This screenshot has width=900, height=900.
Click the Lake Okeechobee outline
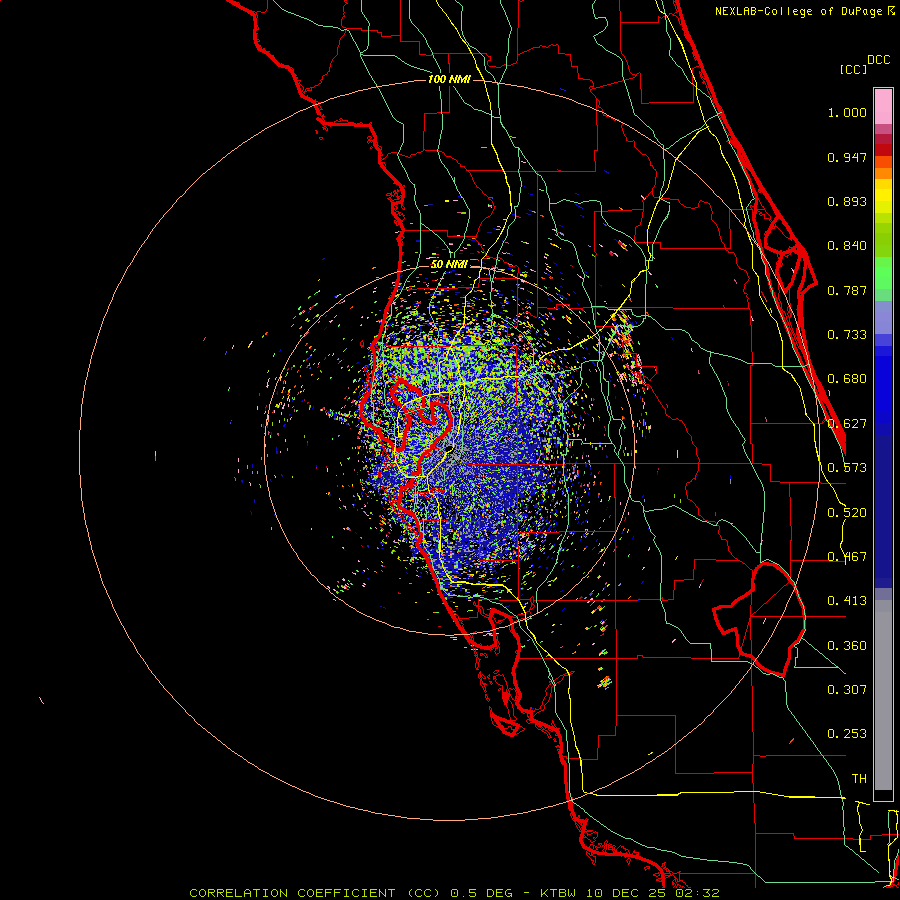[x=761, y=620]
